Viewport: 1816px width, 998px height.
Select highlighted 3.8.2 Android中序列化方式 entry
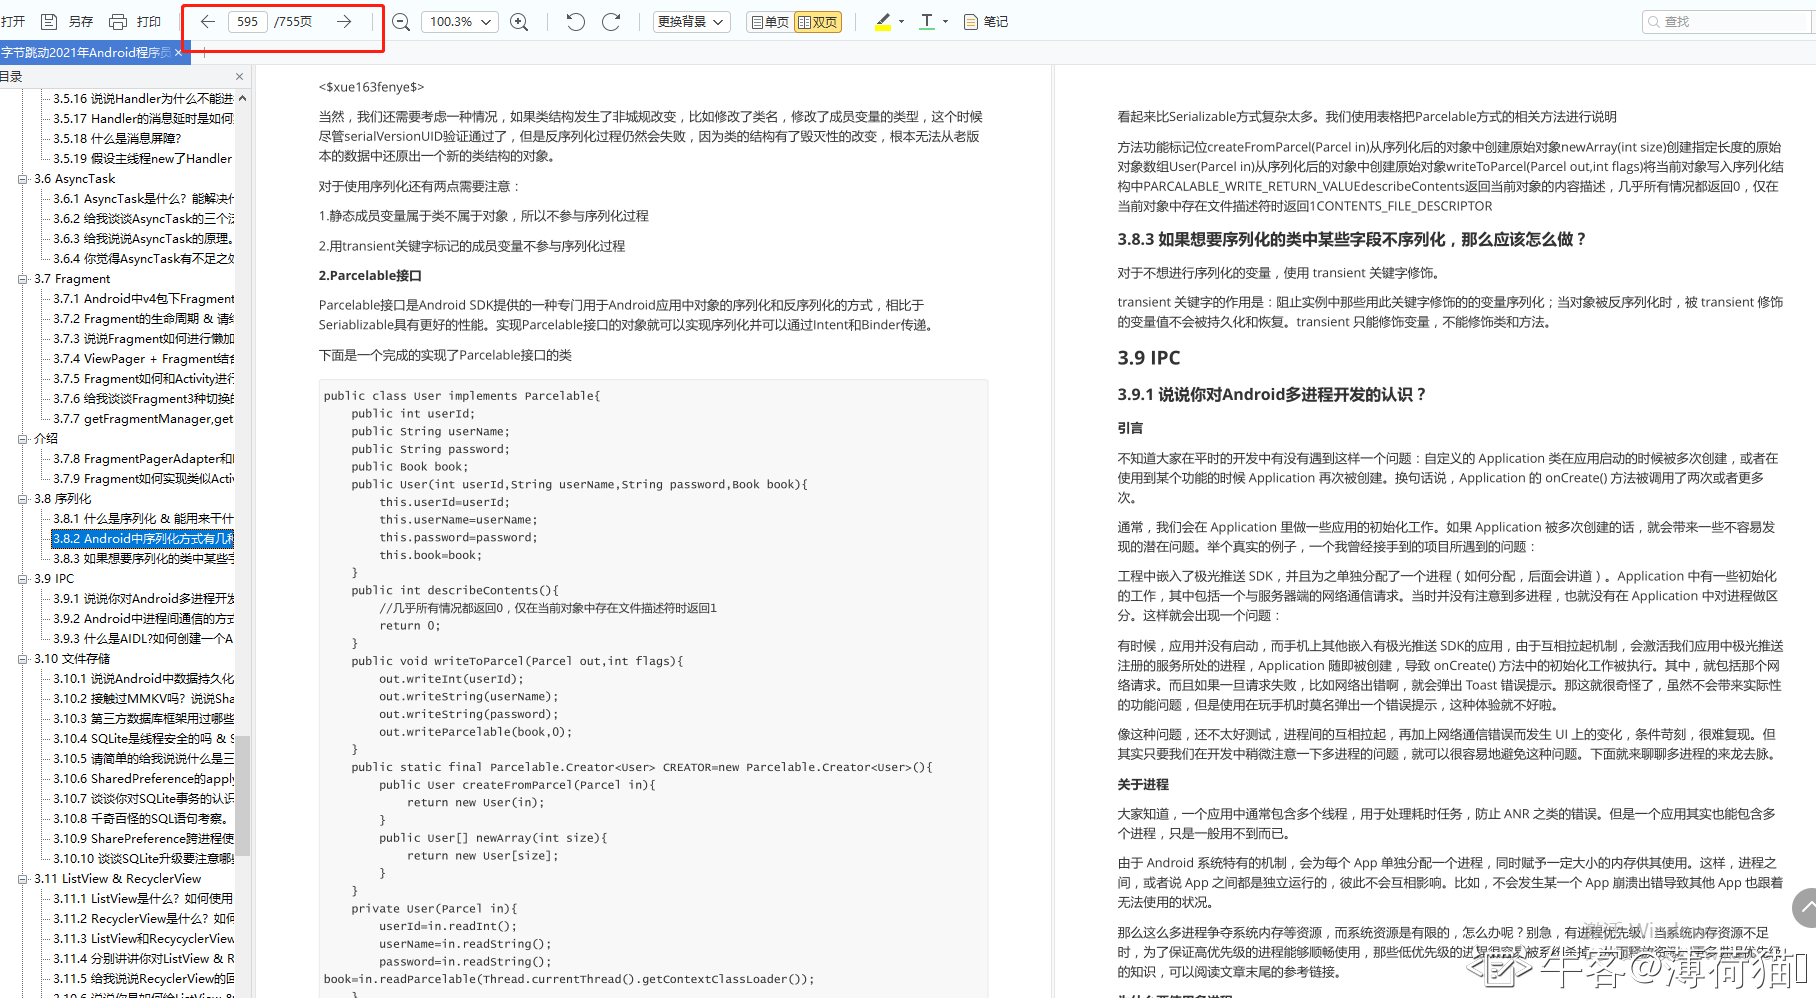click(x=143, y=539)
